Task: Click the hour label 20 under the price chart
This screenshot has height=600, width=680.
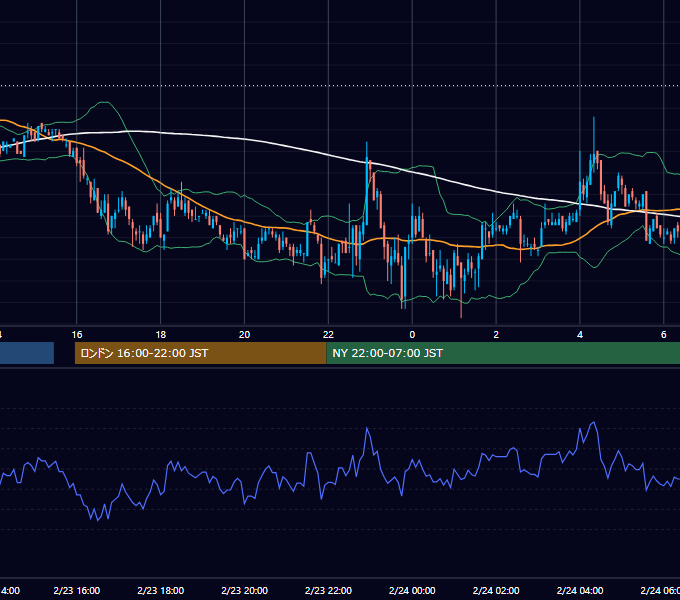Action: [245, 334]
